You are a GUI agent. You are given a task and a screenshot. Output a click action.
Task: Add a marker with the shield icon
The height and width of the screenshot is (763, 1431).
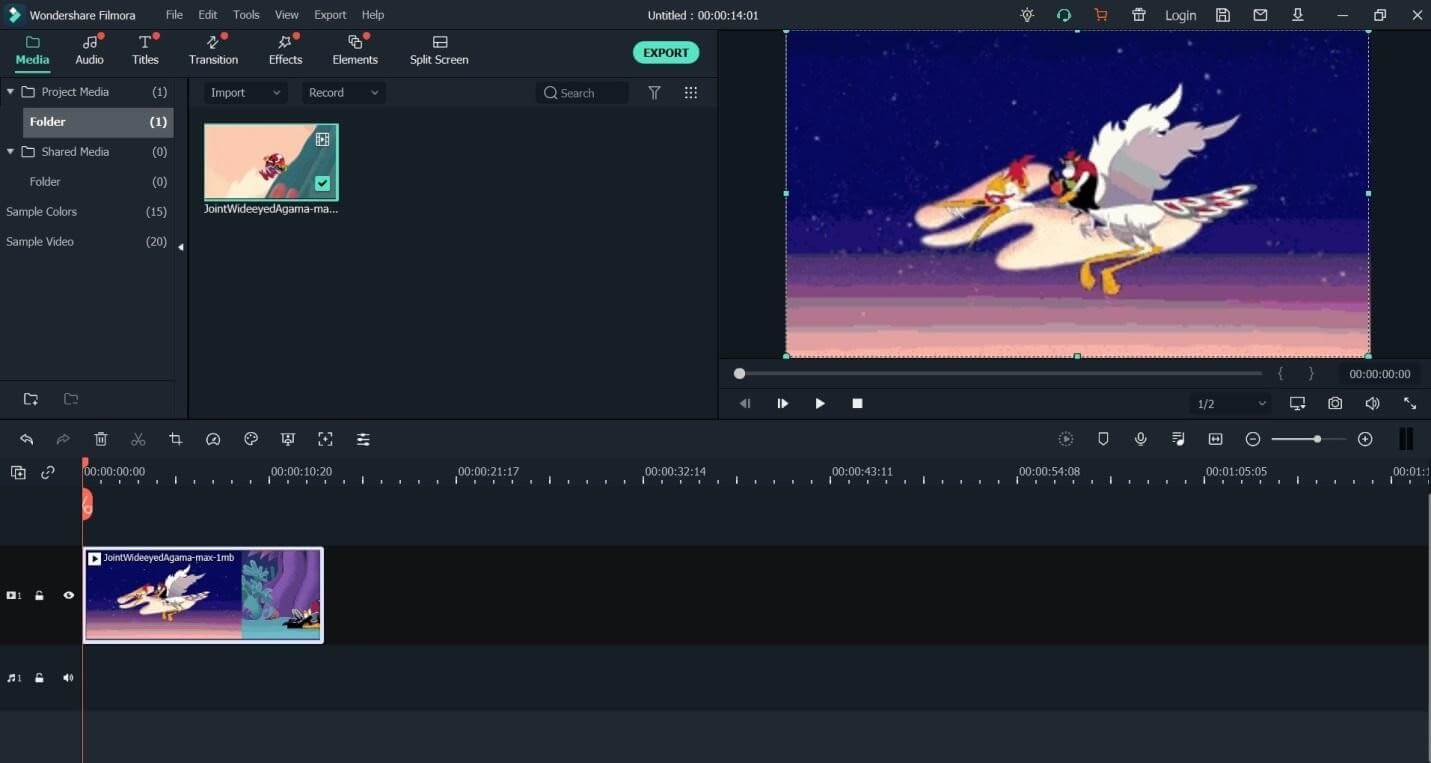[x=1103, y=439]
